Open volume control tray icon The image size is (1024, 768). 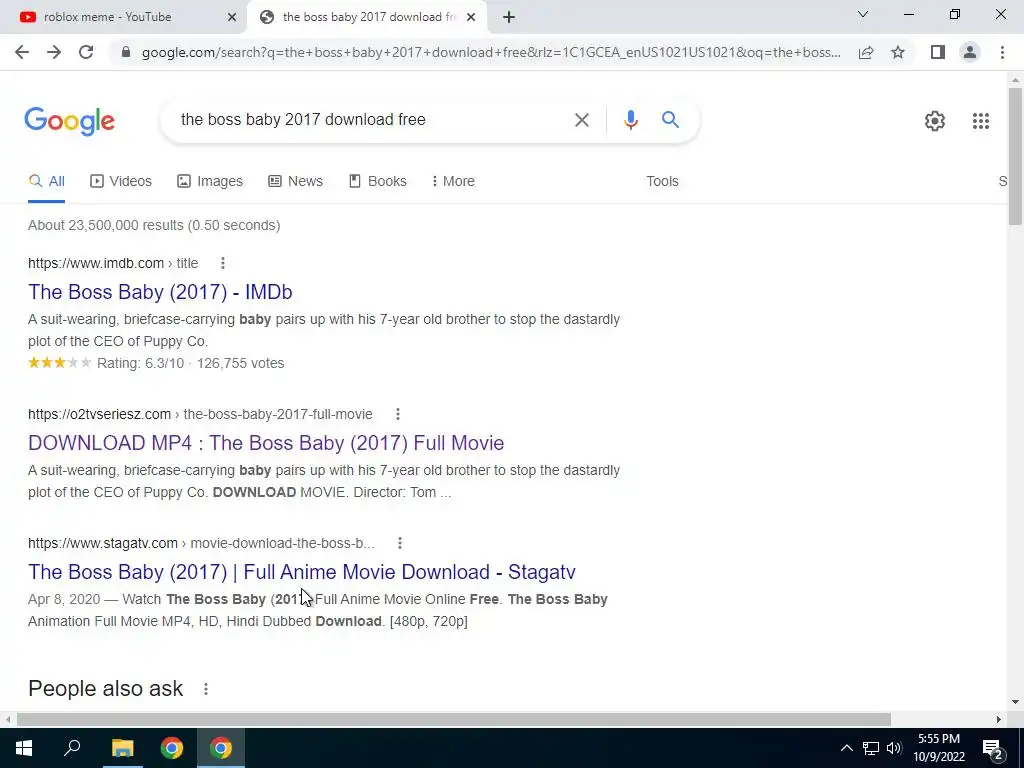894,748
